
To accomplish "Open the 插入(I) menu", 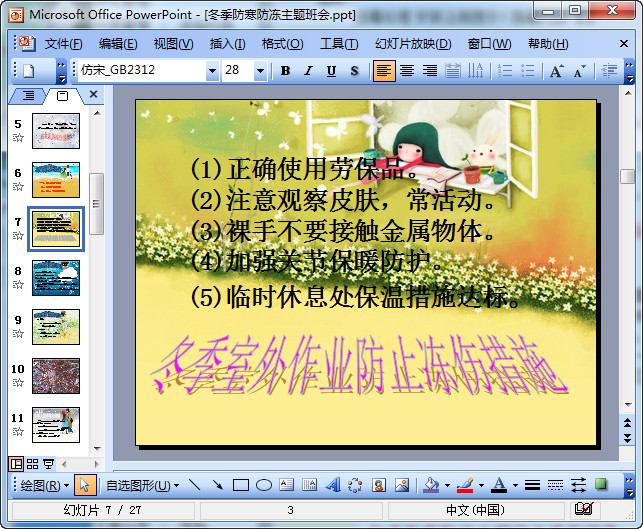I will [x=228, y=43].
